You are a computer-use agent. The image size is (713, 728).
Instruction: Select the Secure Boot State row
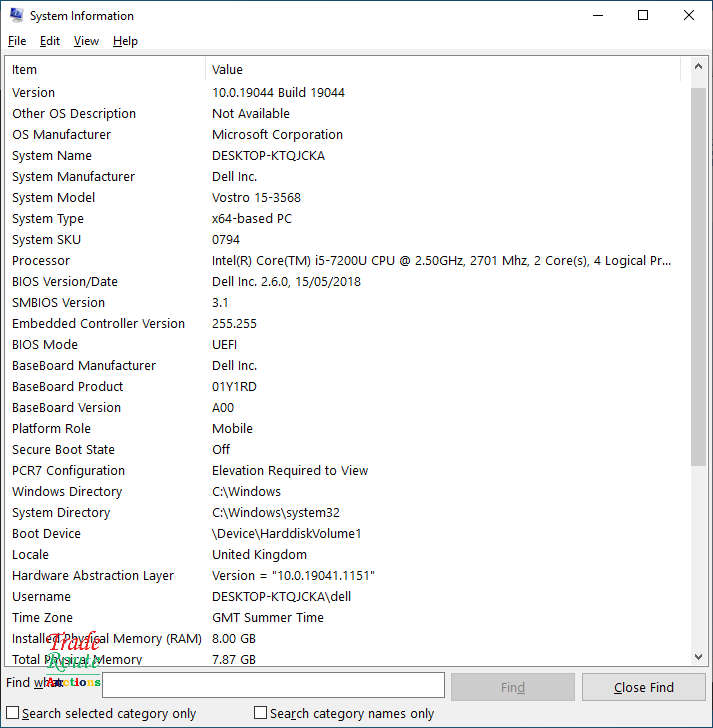pos(344,449)
